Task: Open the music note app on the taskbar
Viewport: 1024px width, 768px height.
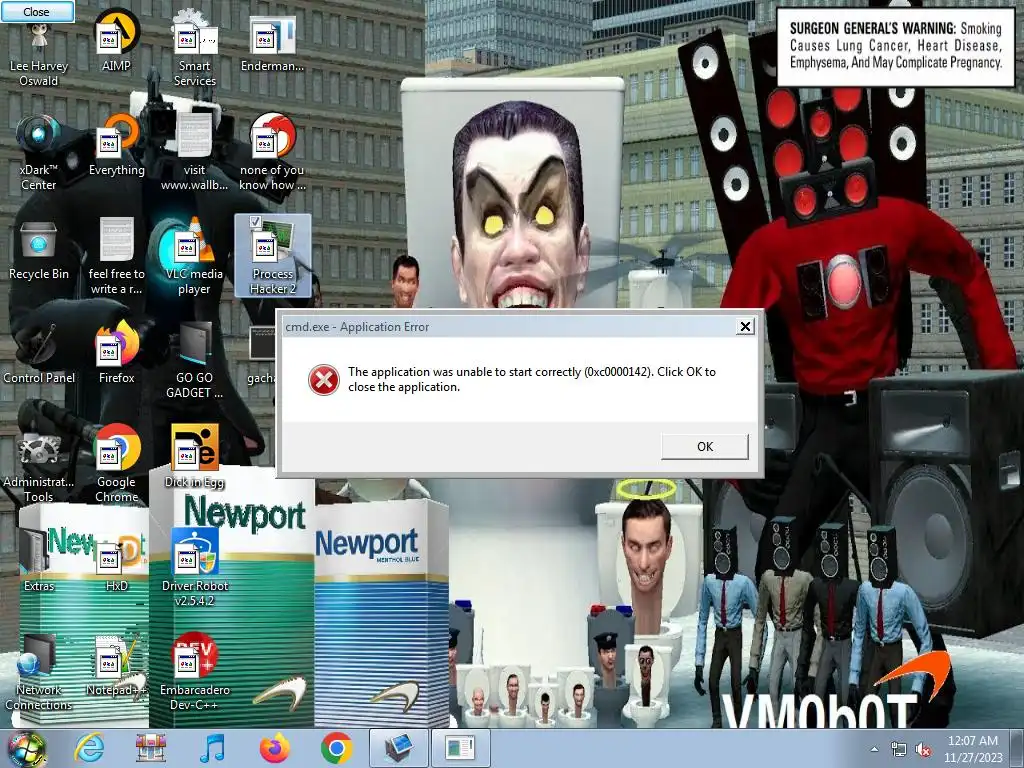Action: 212,748
